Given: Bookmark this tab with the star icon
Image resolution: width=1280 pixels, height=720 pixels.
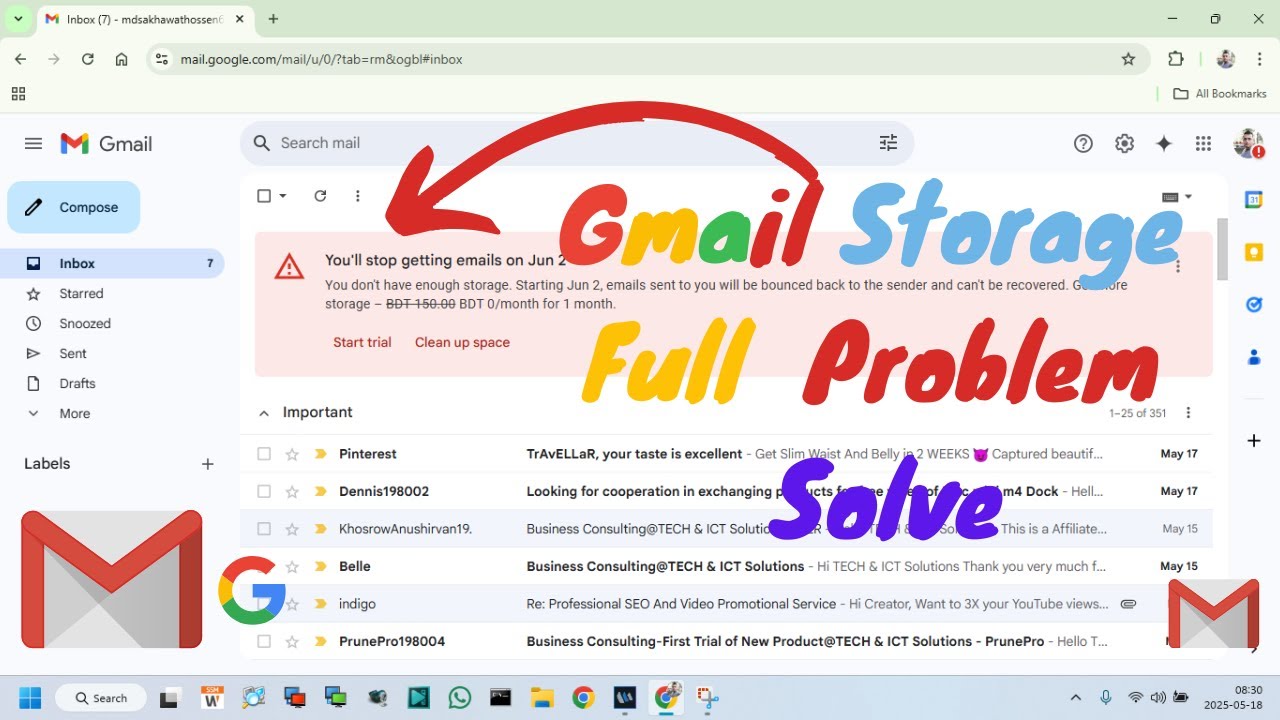Looking at the screenshot, I should pyautogui.click(x=1128, y=59).
